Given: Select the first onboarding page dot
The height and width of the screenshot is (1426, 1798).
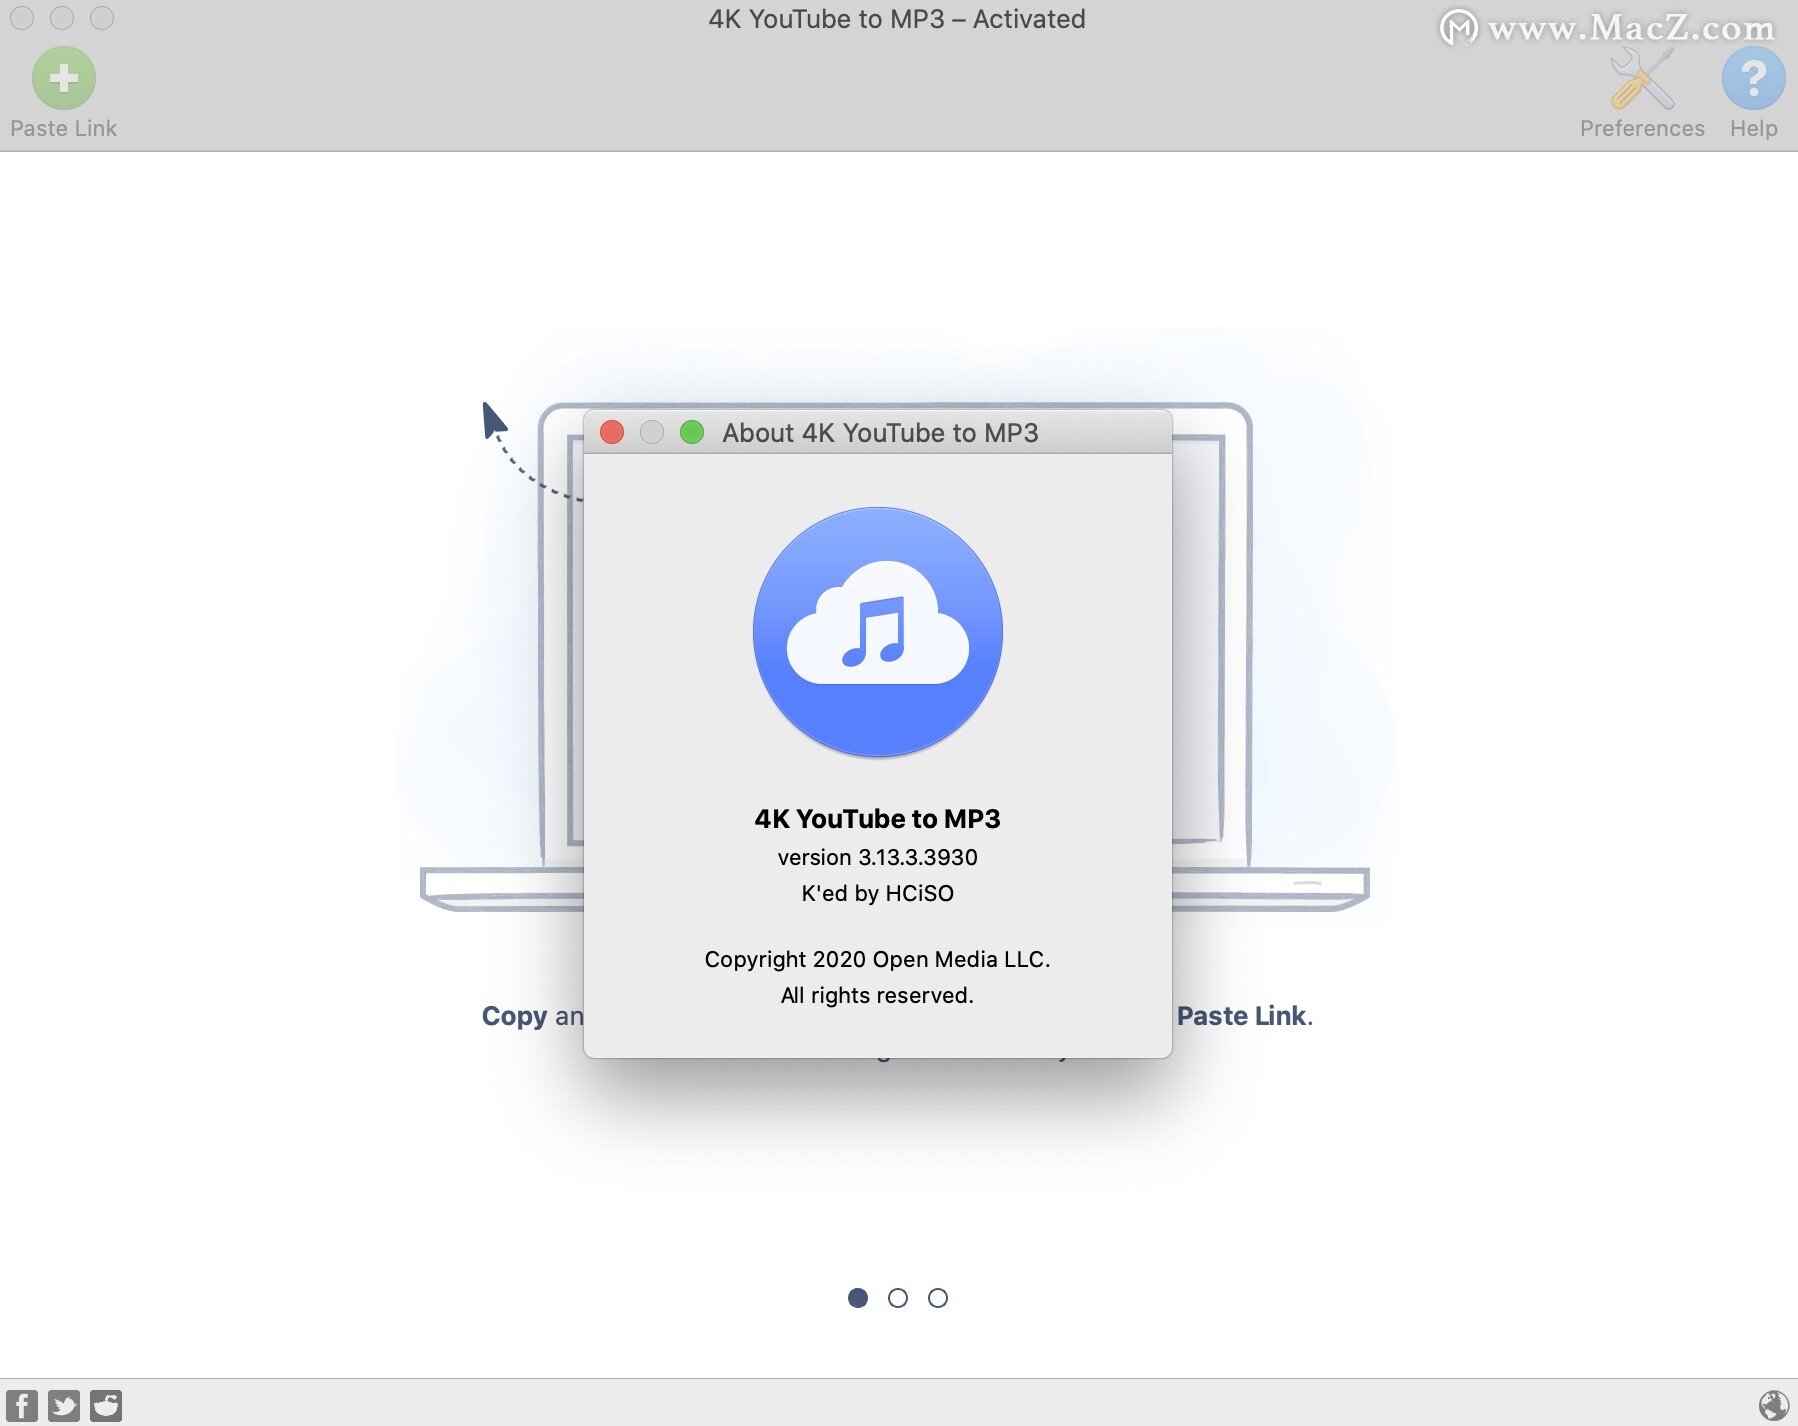Looking at the screenshot, I should [x=858, y=1298].
